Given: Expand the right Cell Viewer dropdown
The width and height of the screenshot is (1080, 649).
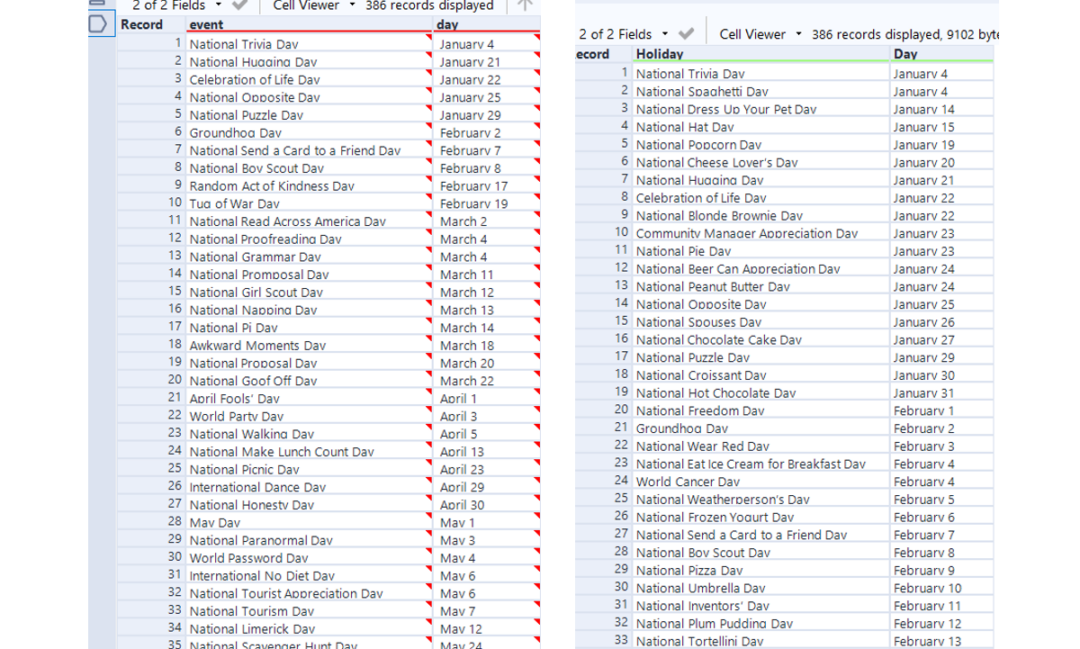Looking at the screenshot, I should coord(798,34).
